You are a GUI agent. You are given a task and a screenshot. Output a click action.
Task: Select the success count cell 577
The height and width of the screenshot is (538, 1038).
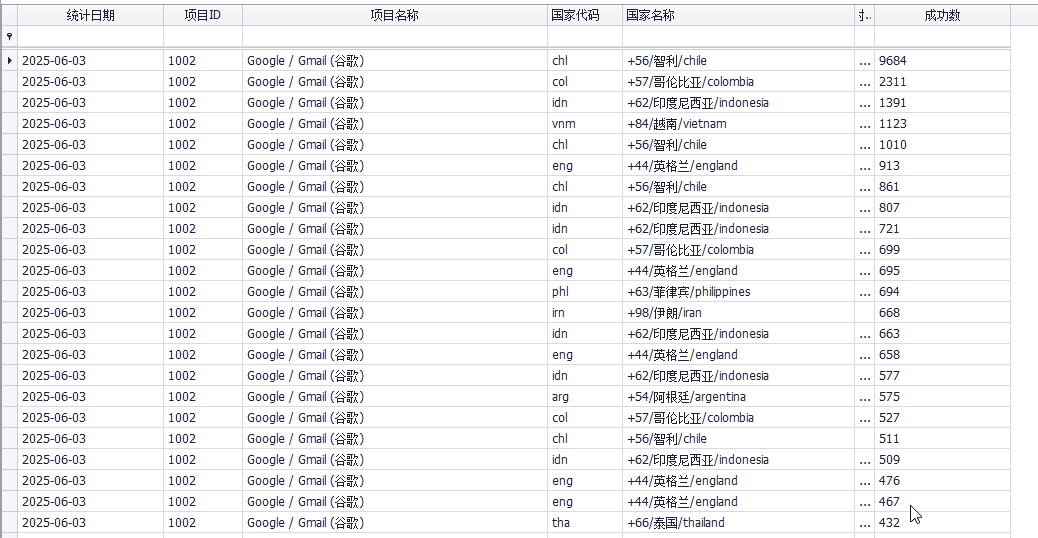[942, 376]
